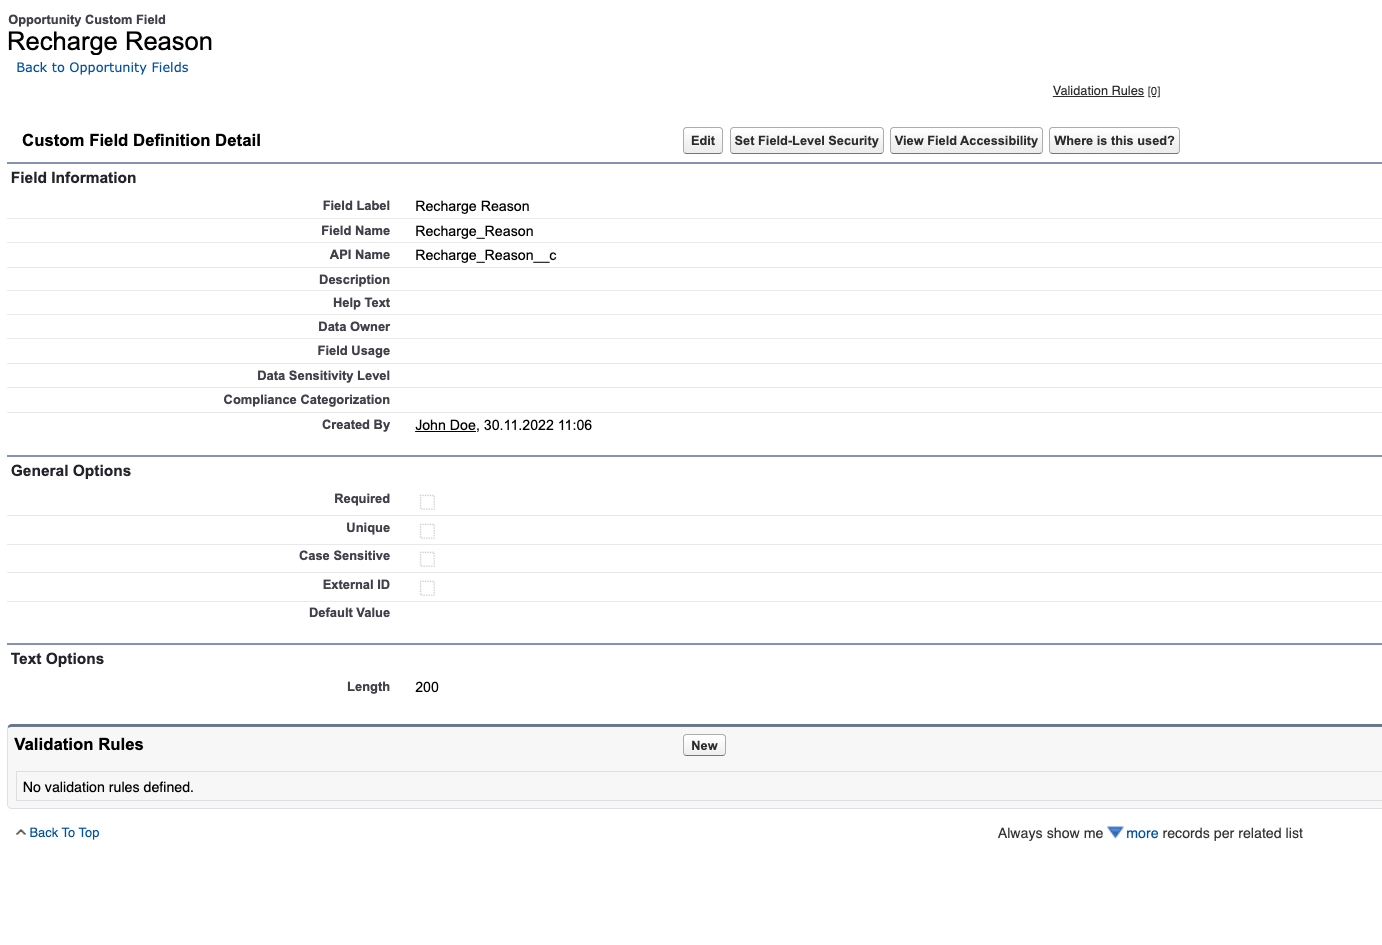Click the Text Options section header
The image size is (1382, 945).
pyautogui.click(x=57, y=659)
